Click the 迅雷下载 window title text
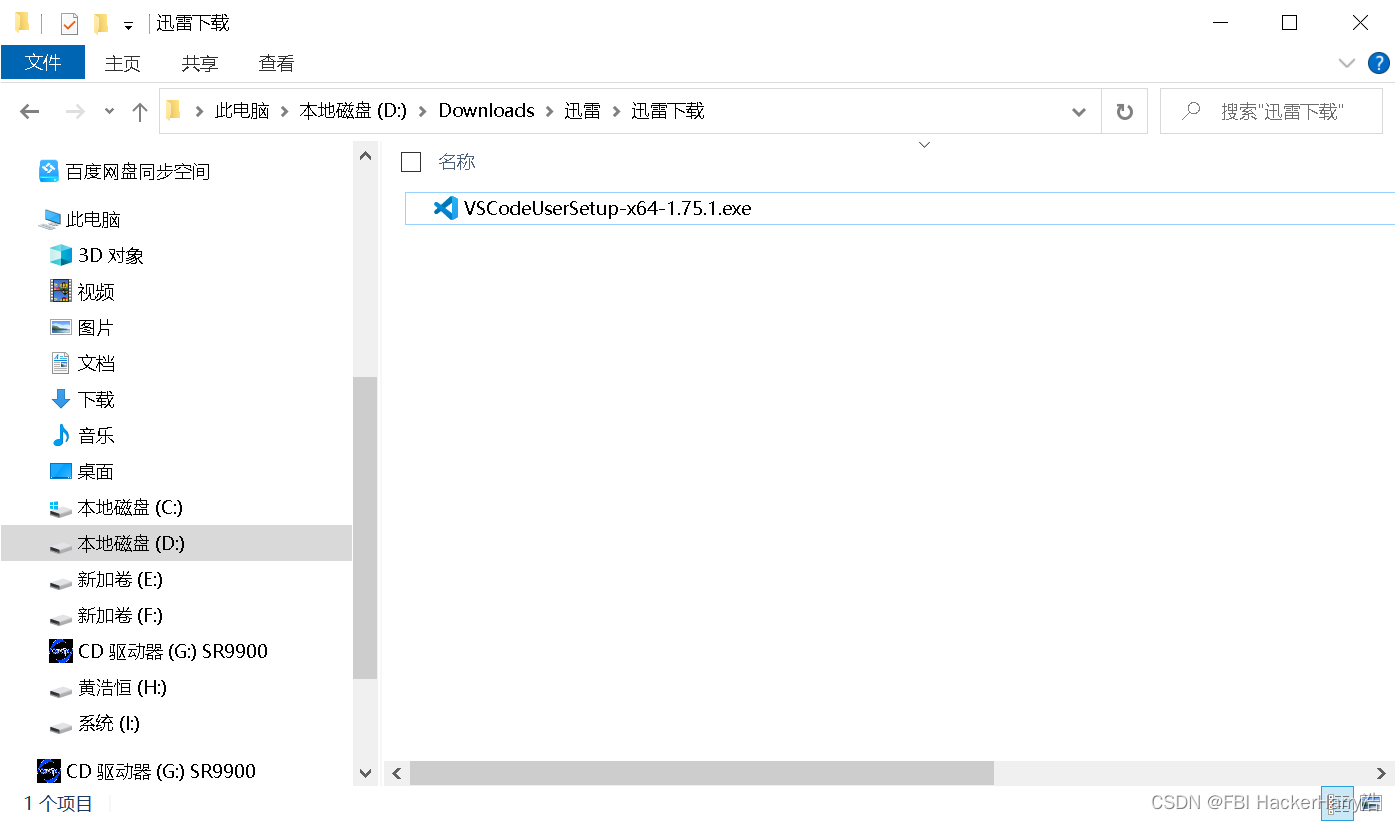This screenshot has height=822, width=1396. click(193, 23)
